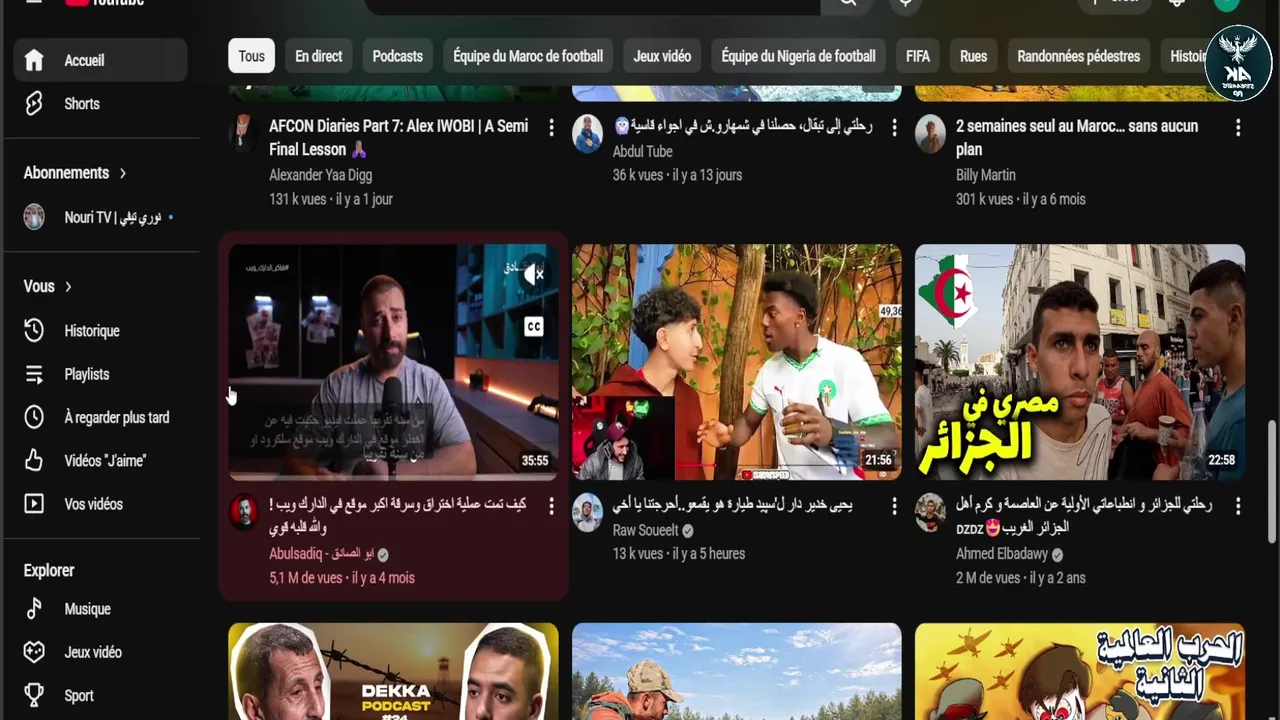
Task: Select the Podcasts filter chip
Action: coord(398,56)
